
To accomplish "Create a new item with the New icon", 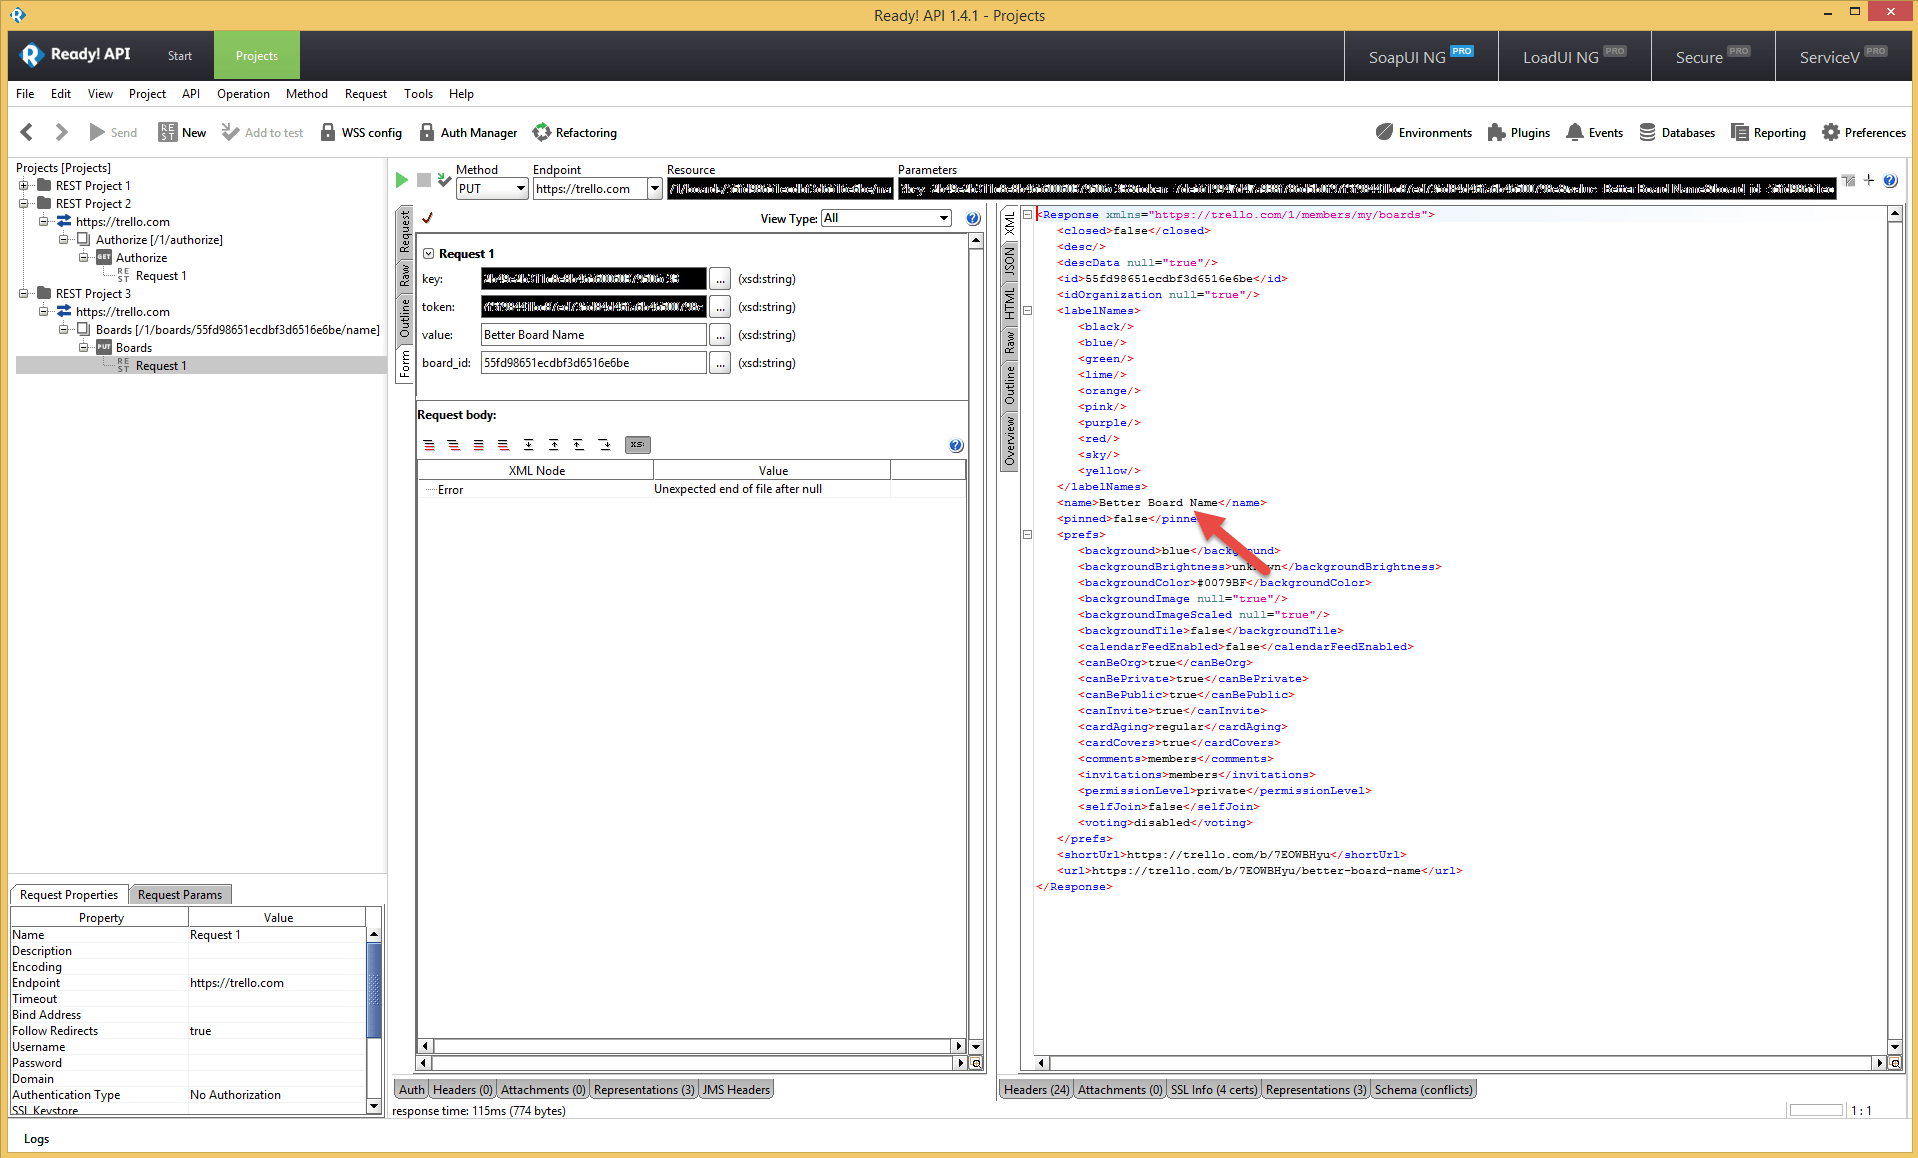I will tap(182, 132).
